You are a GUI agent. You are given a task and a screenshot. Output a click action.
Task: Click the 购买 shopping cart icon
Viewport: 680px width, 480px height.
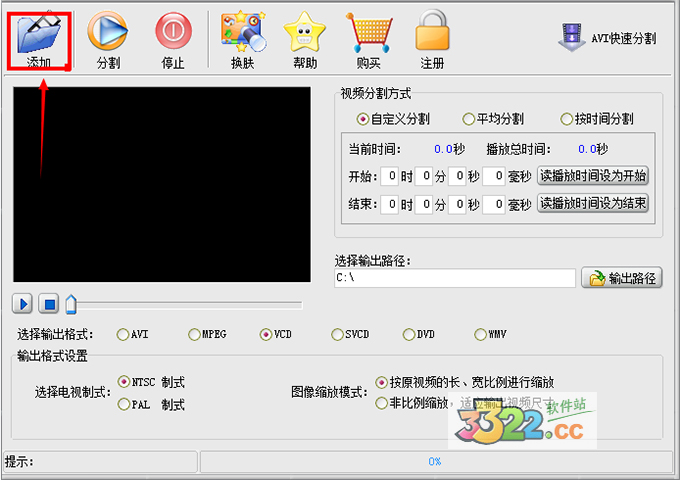coord(369,33)
